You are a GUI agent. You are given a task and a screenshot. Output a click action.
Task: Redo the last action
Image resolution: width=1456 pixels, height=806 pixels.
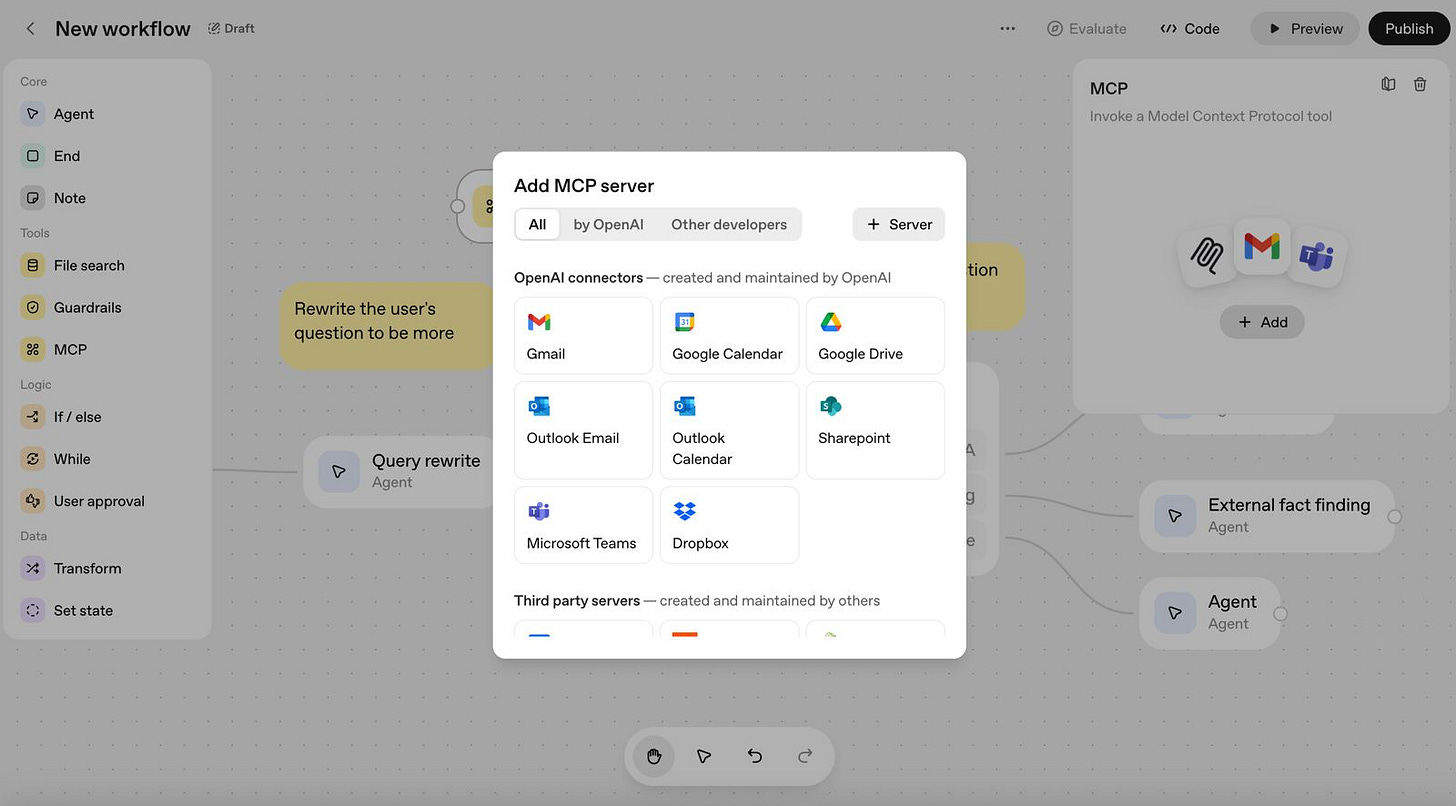point(805,756)
